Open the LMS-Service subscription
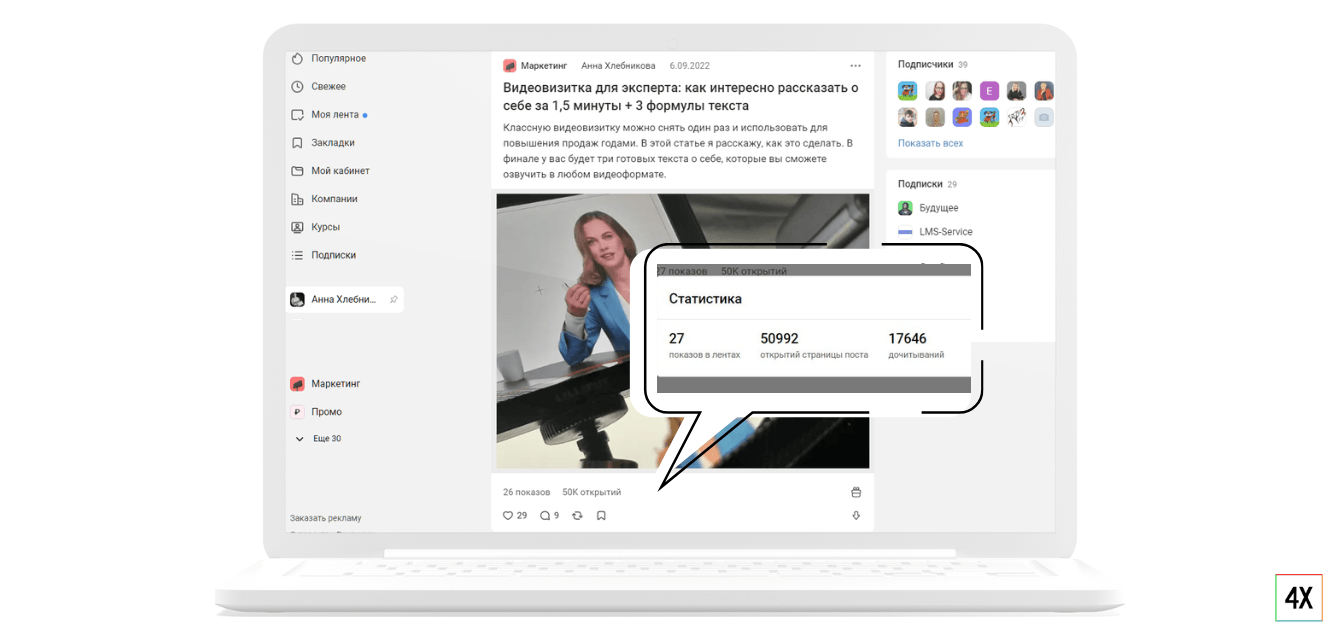This screenshot has width=1340, height=640. tap(935, 232)
